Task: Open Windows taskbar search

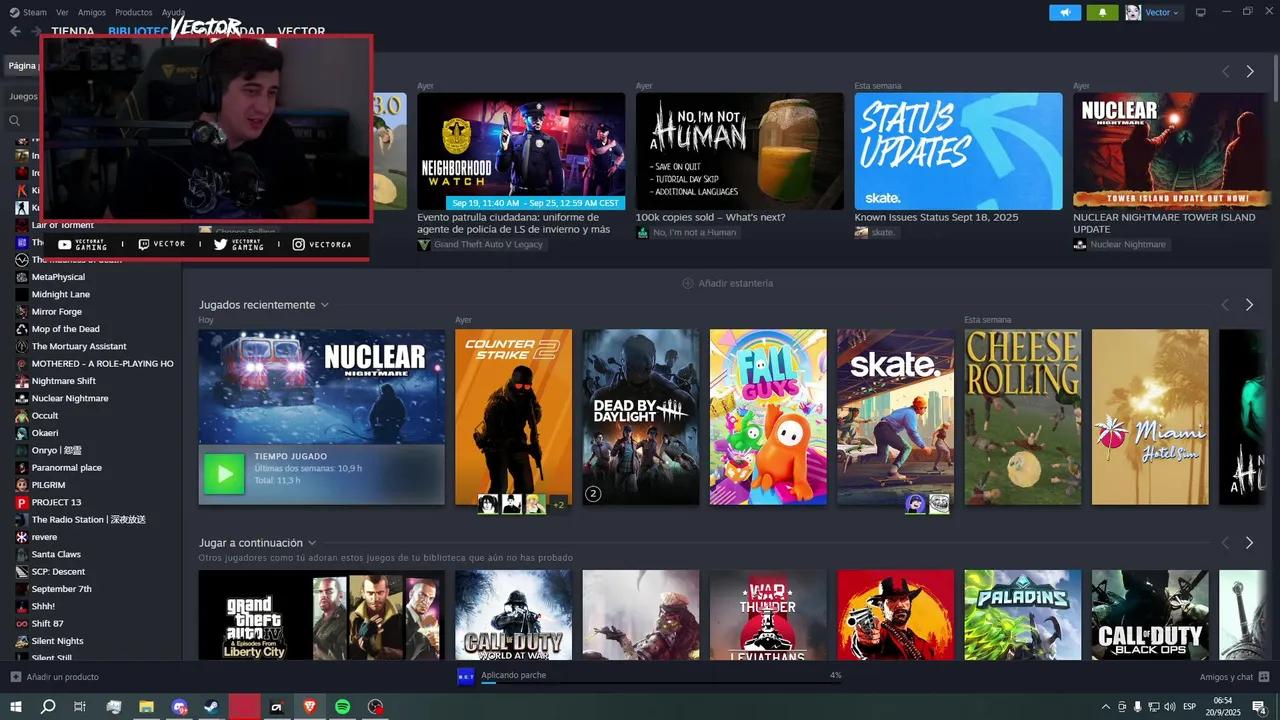Action: tap(48, 706)
